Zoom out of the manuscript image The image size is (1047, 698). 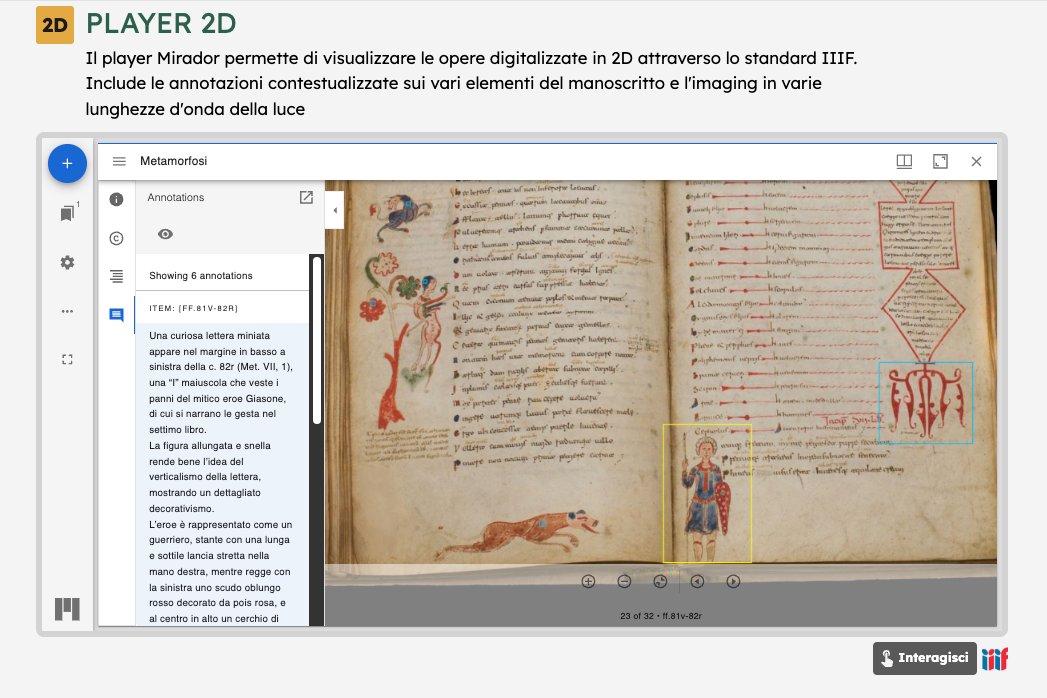tap(624, 581)
